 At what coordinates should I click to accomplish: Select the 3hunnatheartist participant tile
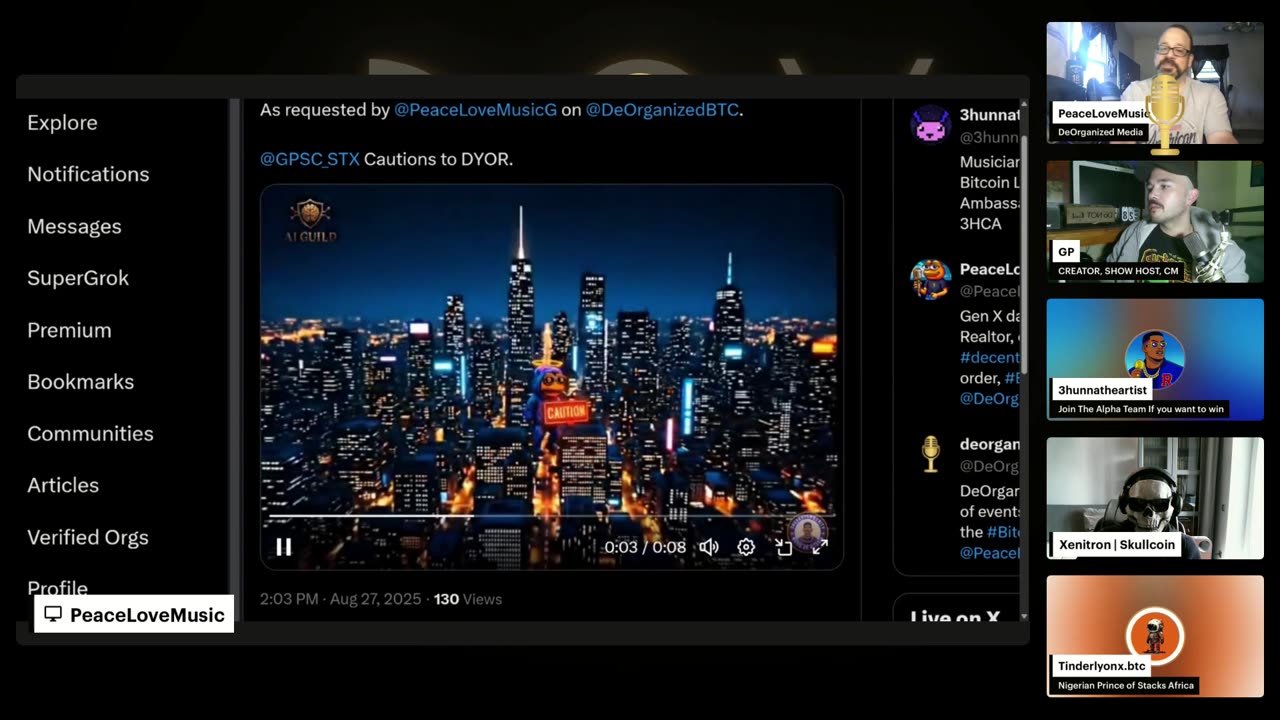coord(1155,359)
